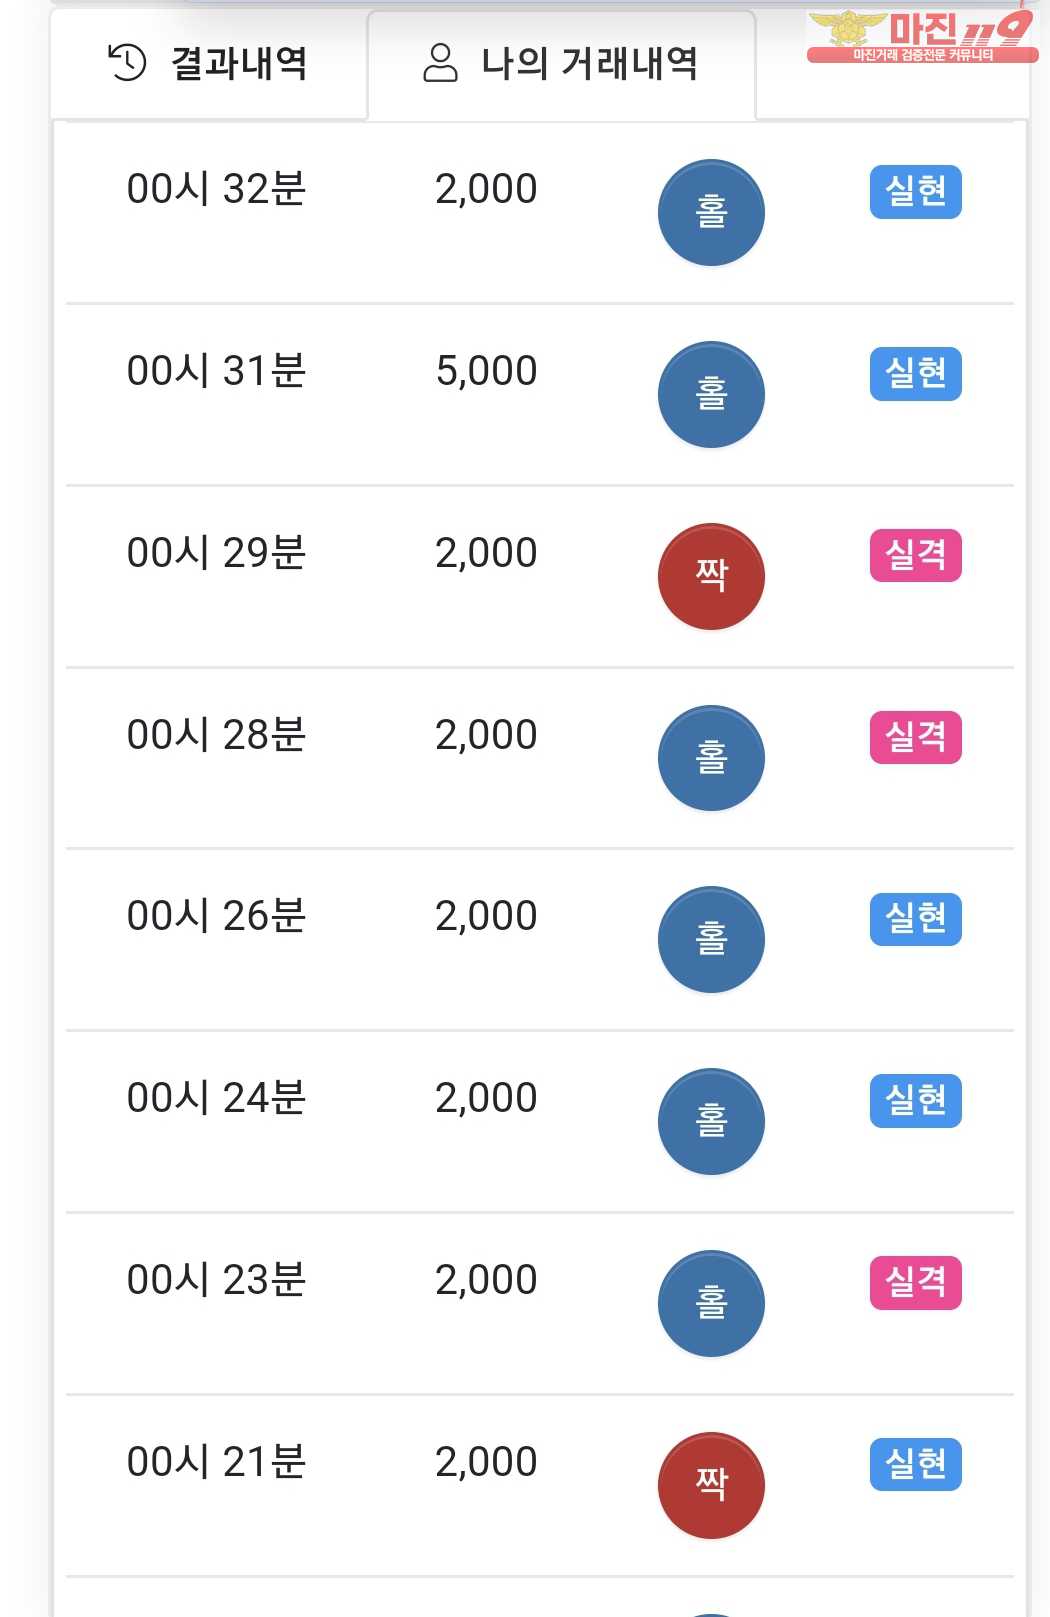This screenshot has height=1617, width=1050.
Task: Select the 5,000 amount entry
Action: pos(487,371)
